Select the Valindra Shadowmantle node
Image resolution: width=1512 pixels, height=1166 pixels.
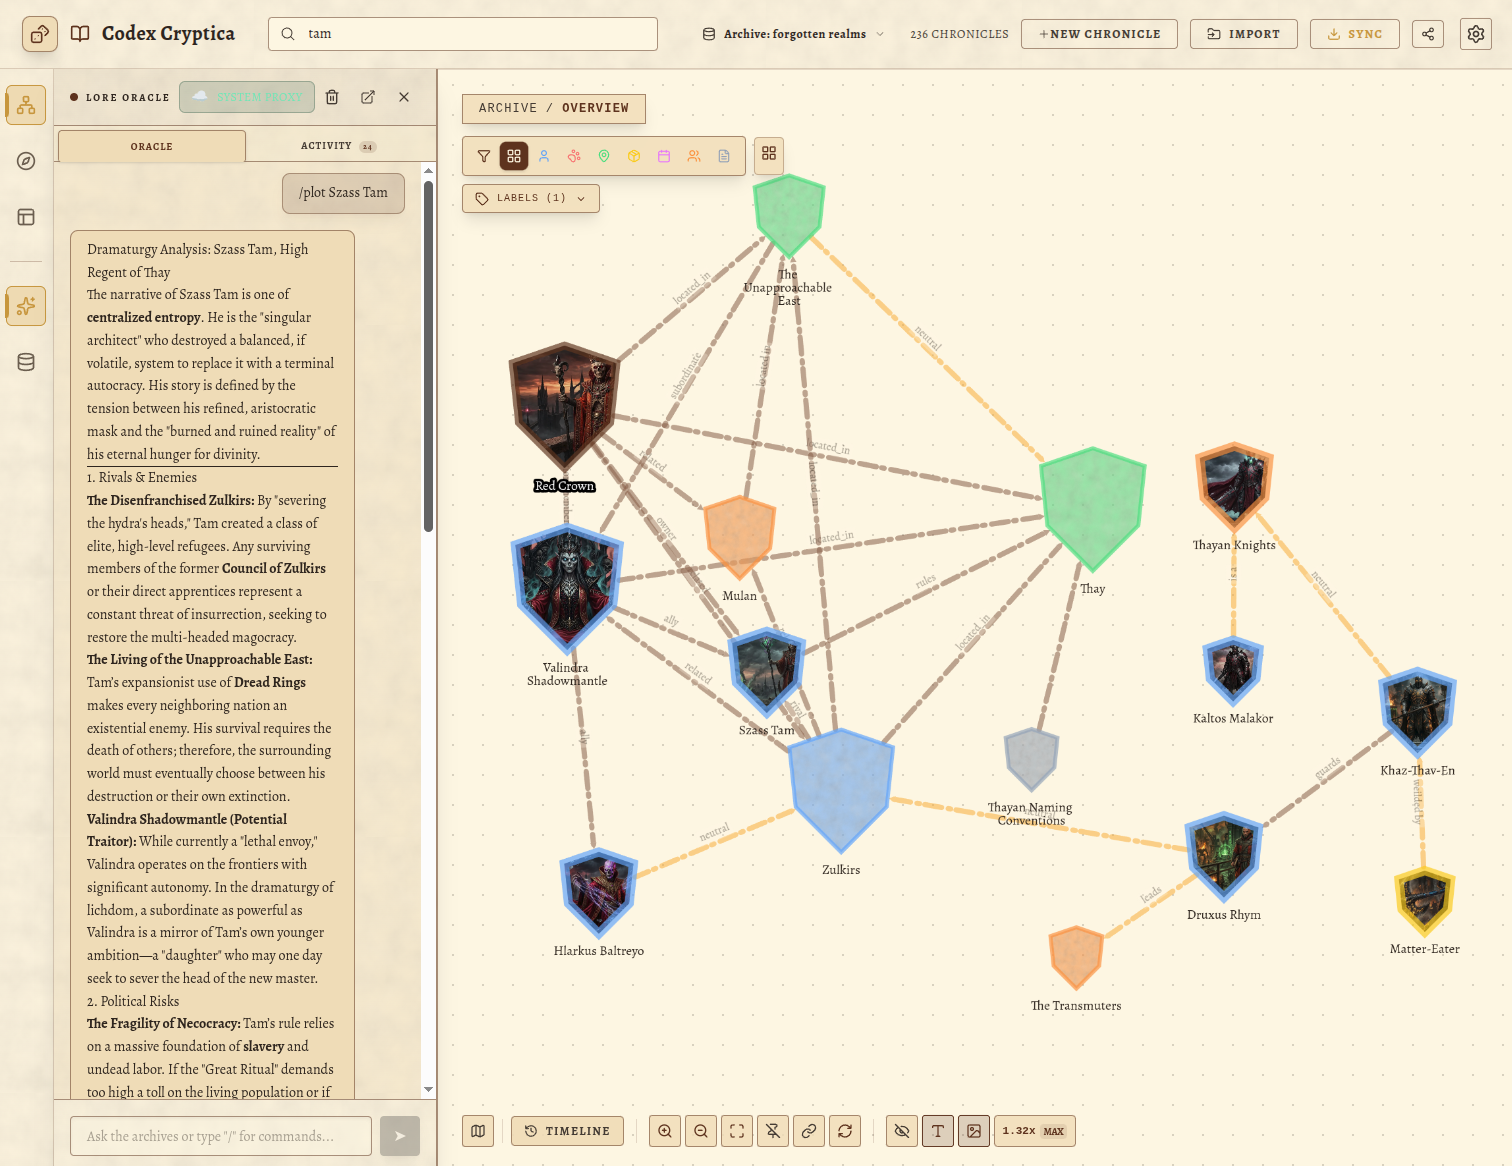click(567, 590)
